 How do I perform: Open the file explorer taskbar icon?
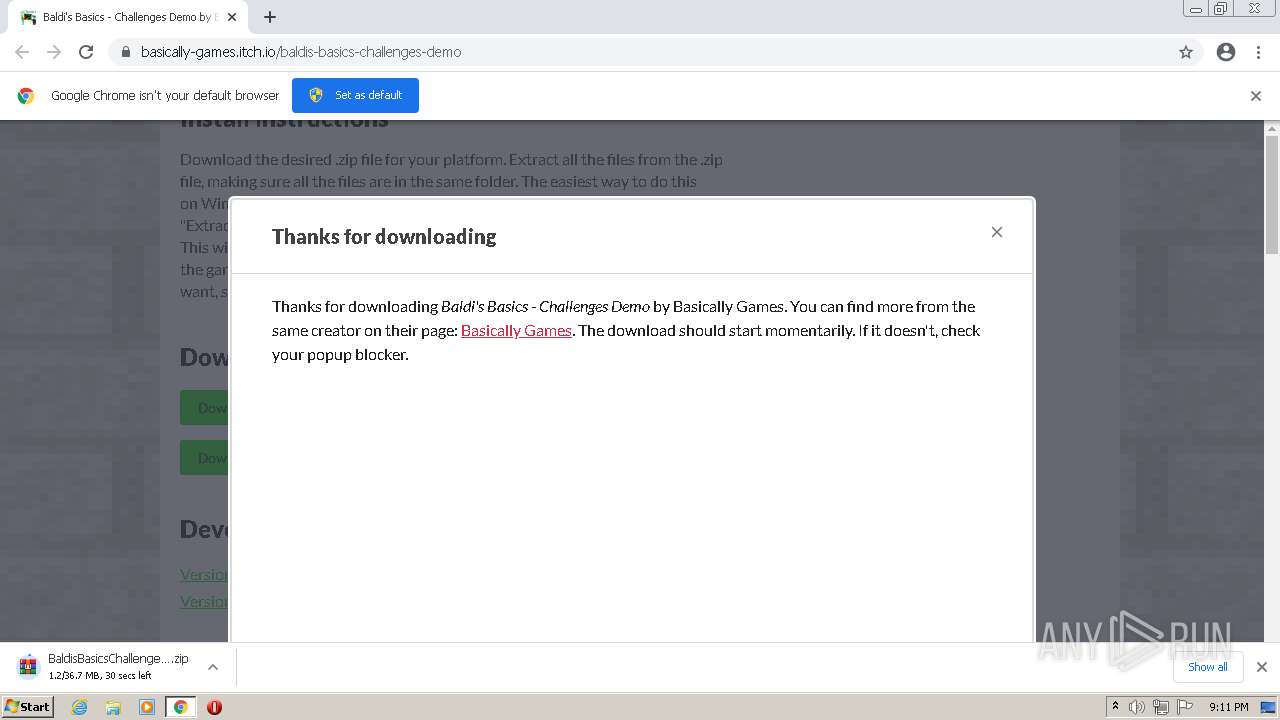point(113,707)
